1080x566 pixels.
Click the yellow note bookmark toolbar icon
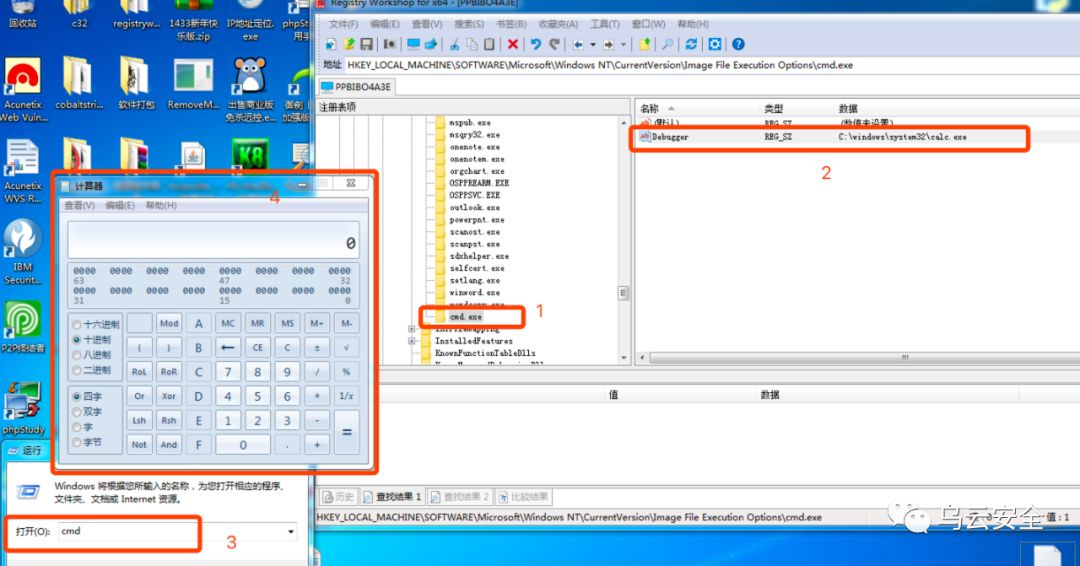[645, 44]
